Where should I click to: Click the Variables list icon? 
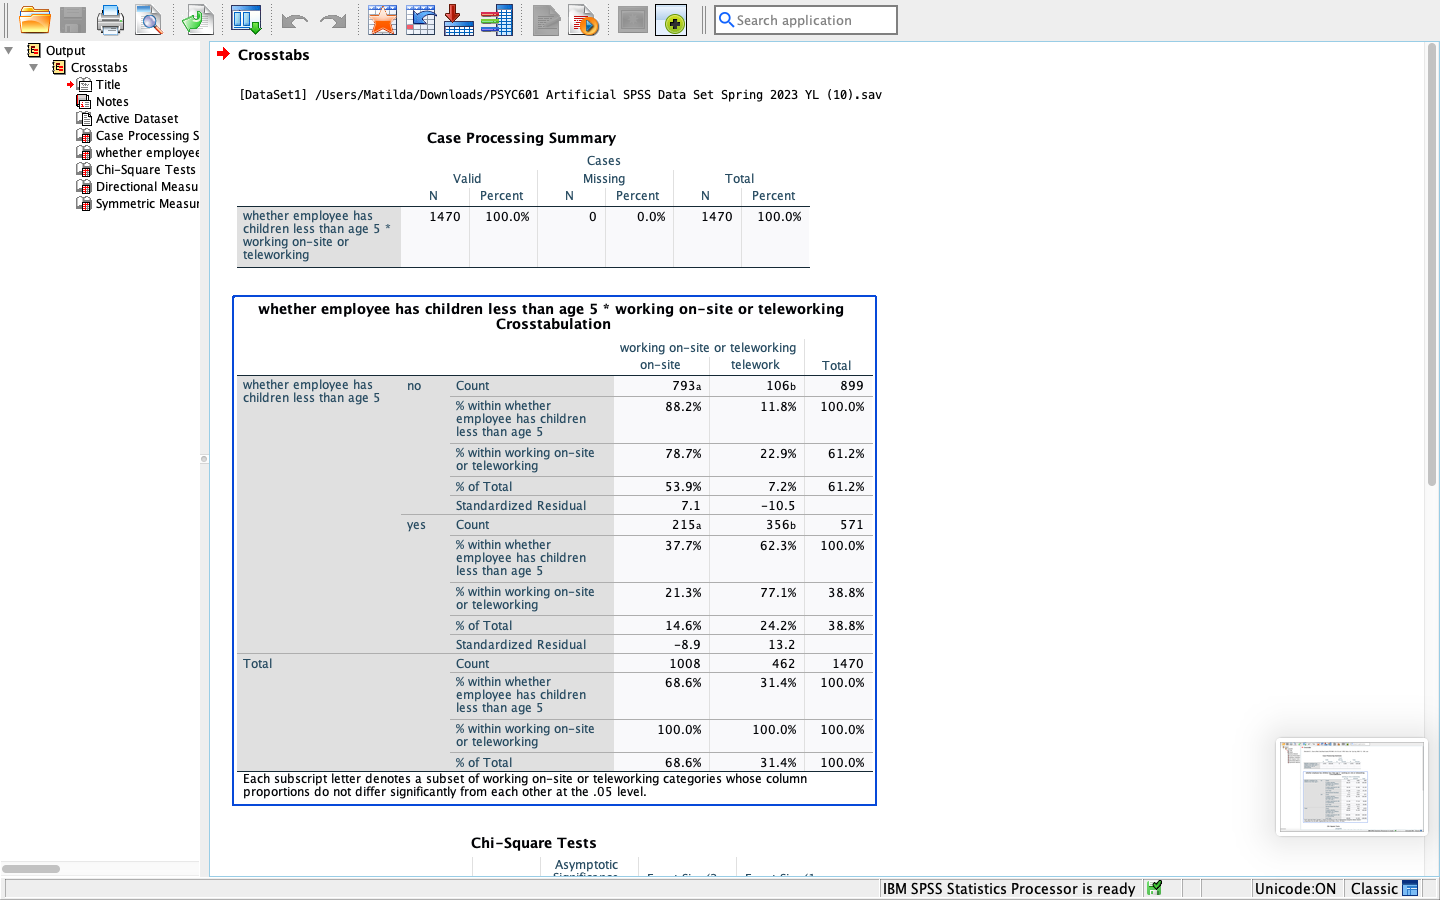(x=497, y=20)
